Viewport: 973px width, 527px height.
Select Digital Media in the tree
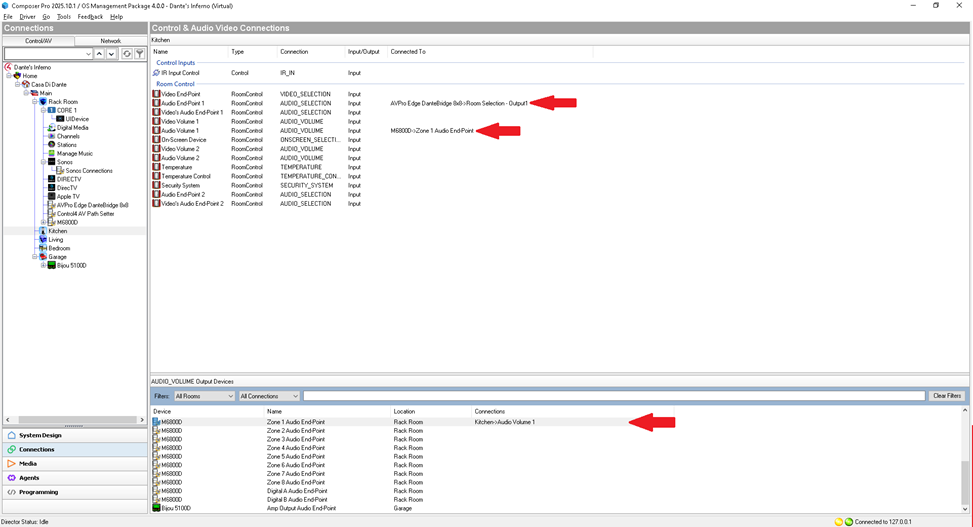pos(72,128)
